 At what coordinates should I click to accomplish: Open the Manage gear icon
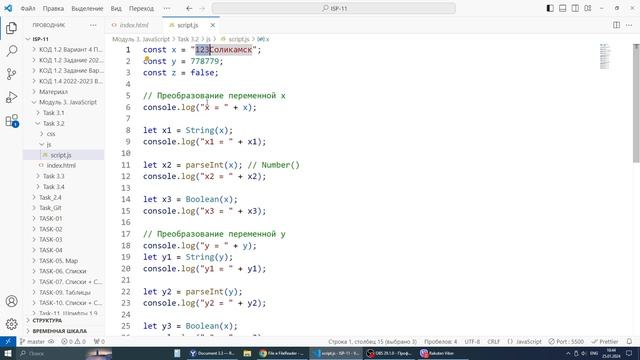click(x=11, y=324)
